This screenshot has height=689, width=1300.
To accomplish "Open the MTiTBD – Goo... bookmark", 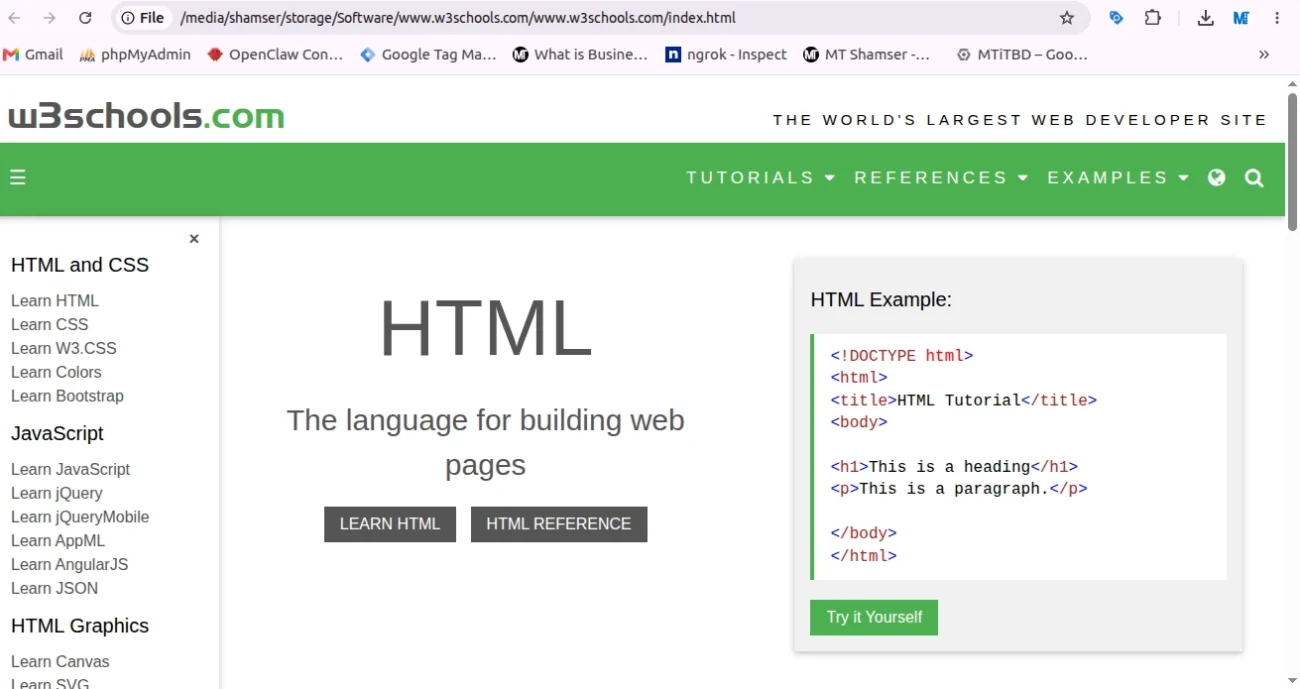I will pos(1022,55).
